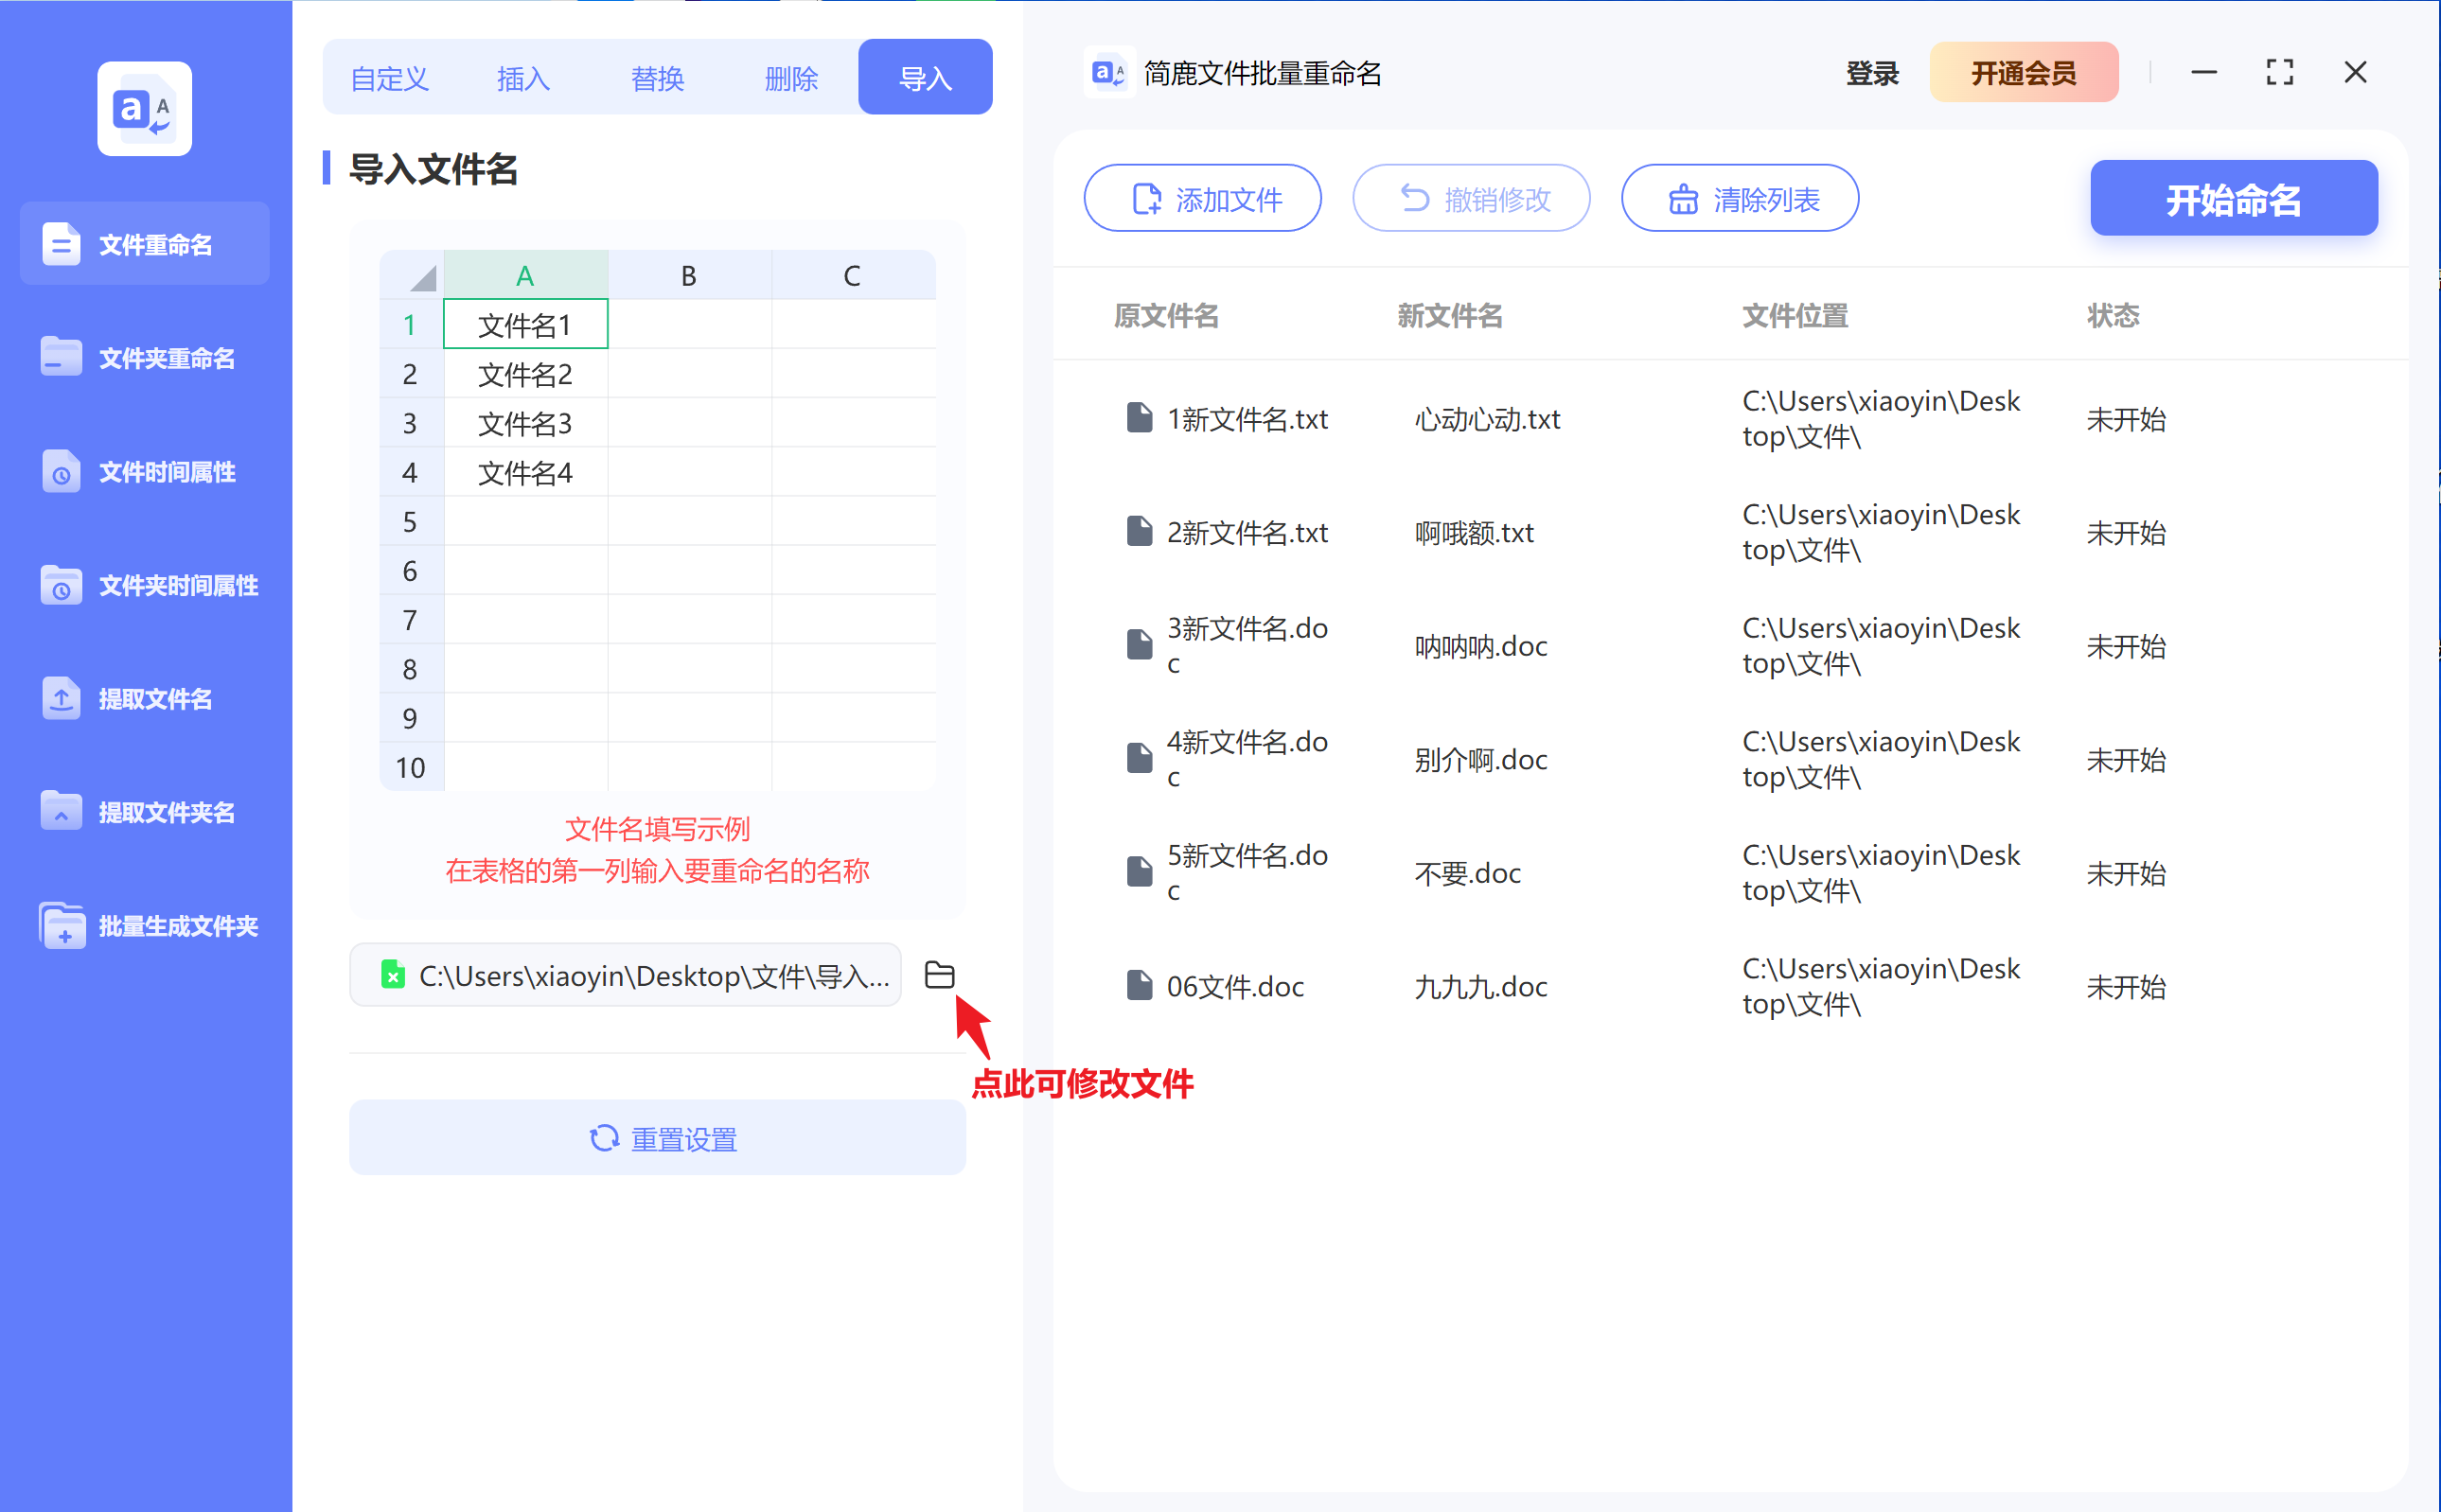2441x1512 pixels.
Task: Click the 开通会员 membership button
Action: 2023,72
